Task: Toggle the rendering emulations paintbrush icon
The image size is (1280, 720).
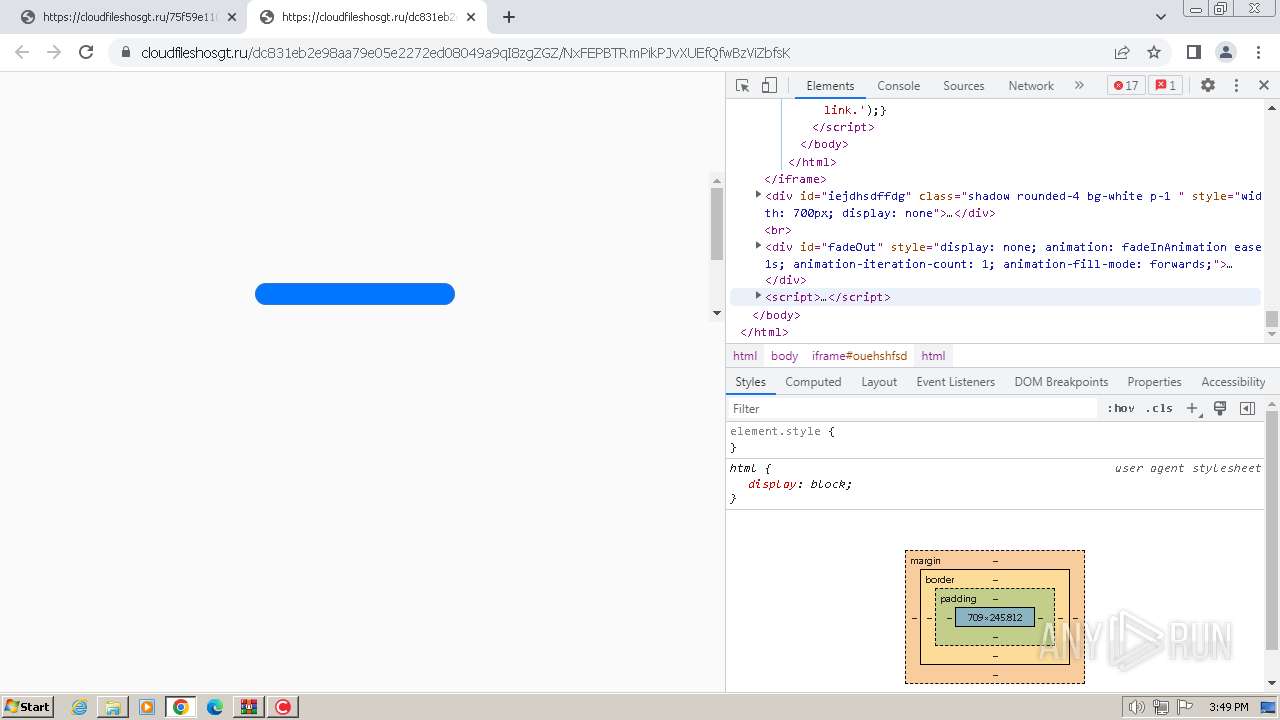Action: (1220, 408)
